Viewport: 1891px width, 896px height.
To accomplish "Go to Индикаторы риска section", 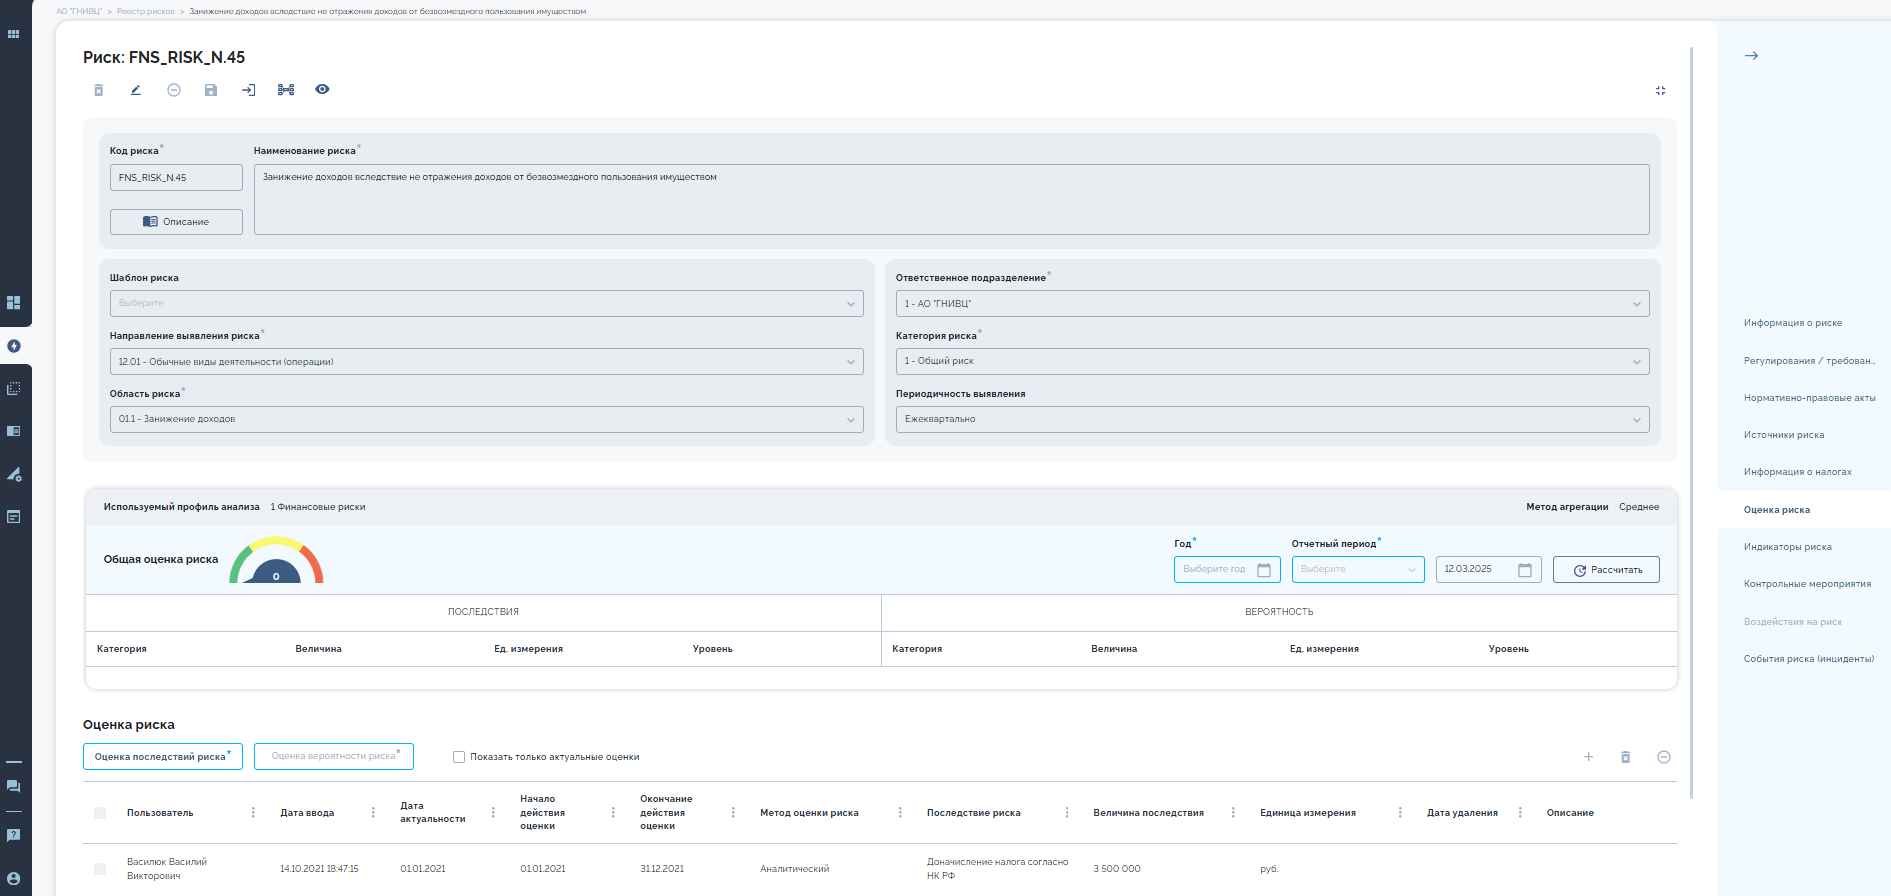I will (1787, 547).
